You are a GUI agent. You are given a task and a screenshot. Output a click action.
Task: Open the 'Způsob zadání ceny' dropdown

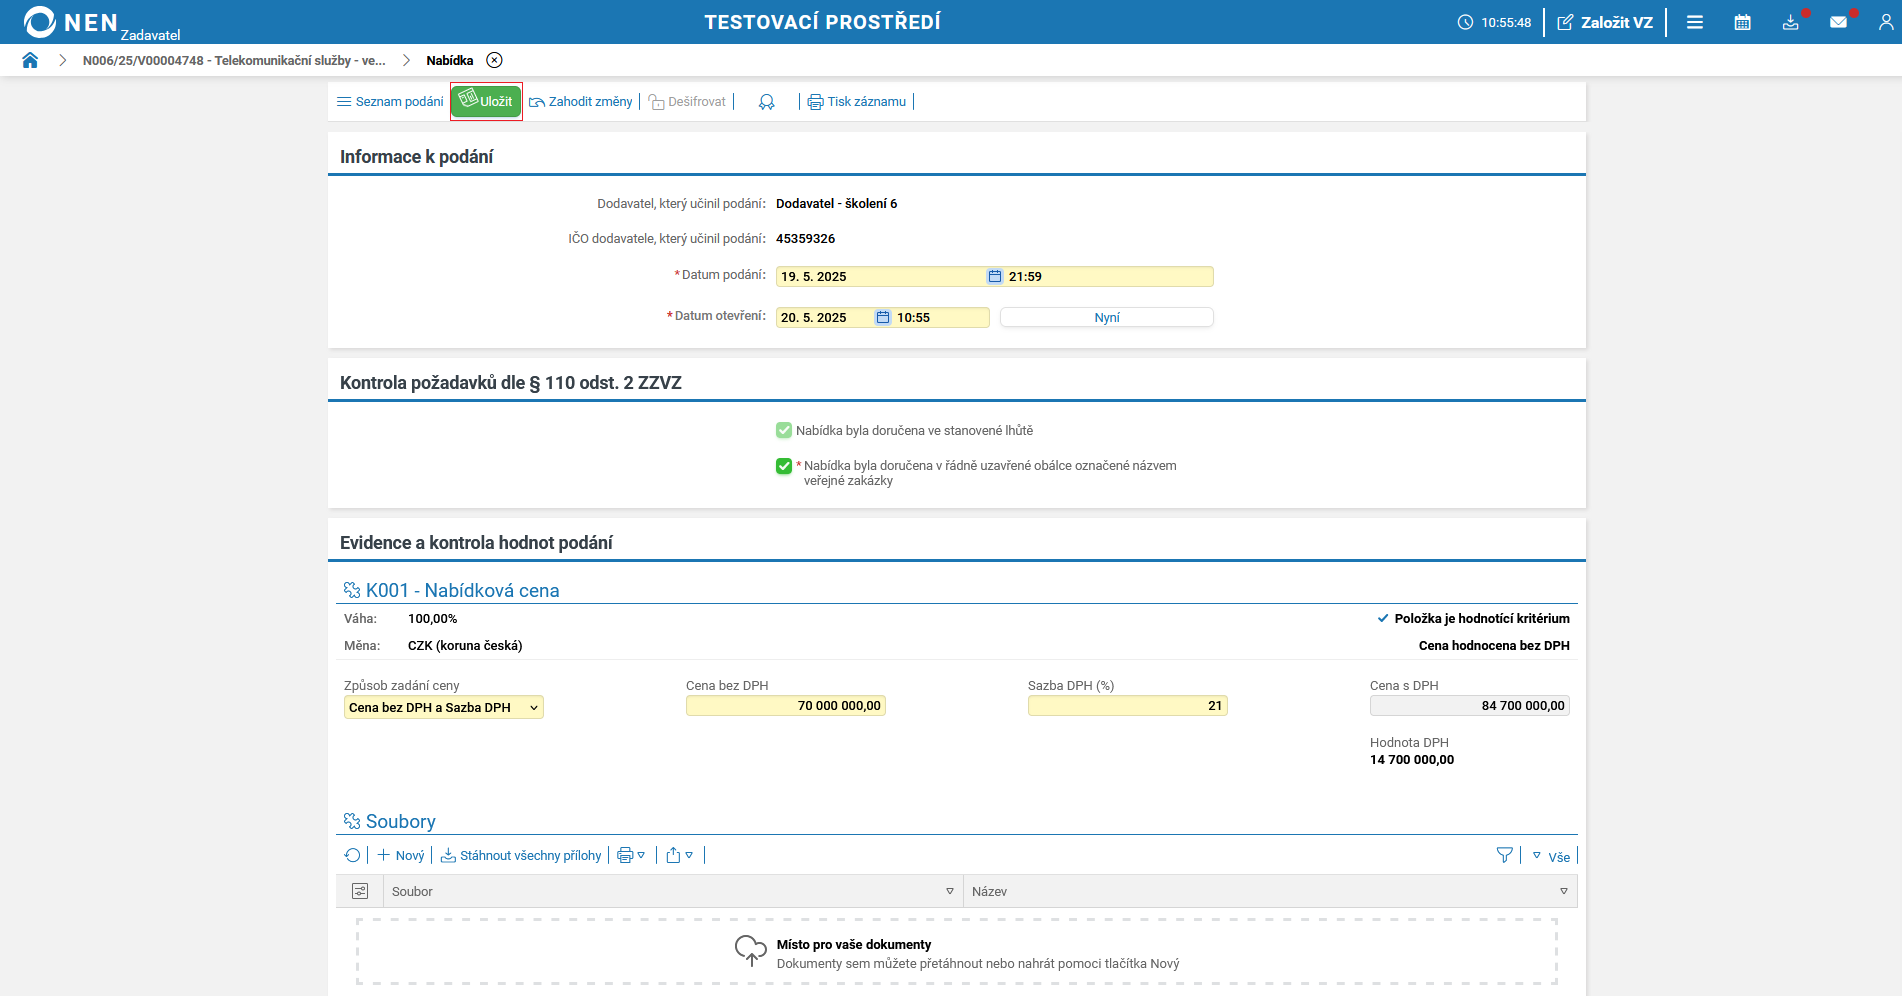tap(443, 708)
